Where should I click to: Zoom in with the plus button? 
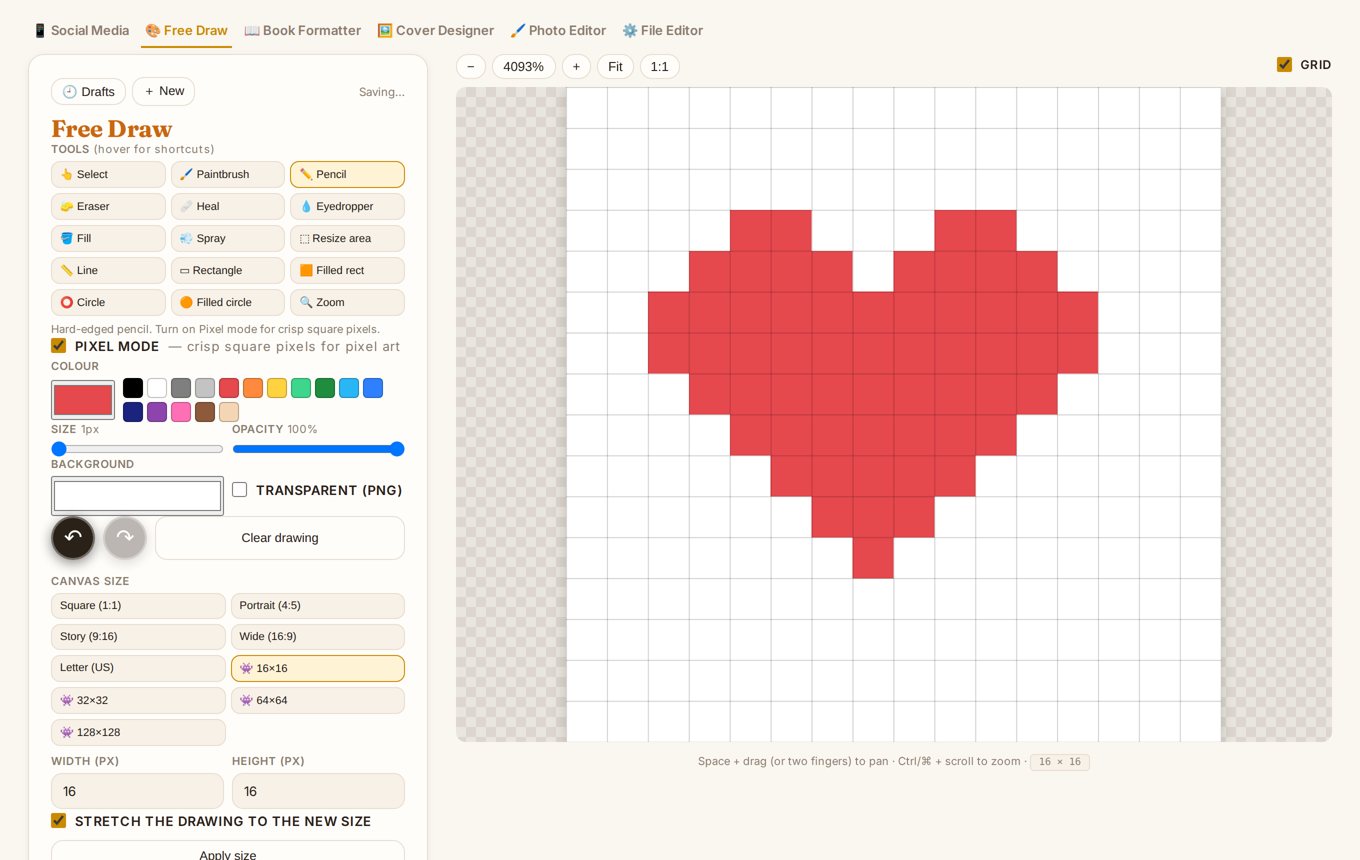(576, 67)
